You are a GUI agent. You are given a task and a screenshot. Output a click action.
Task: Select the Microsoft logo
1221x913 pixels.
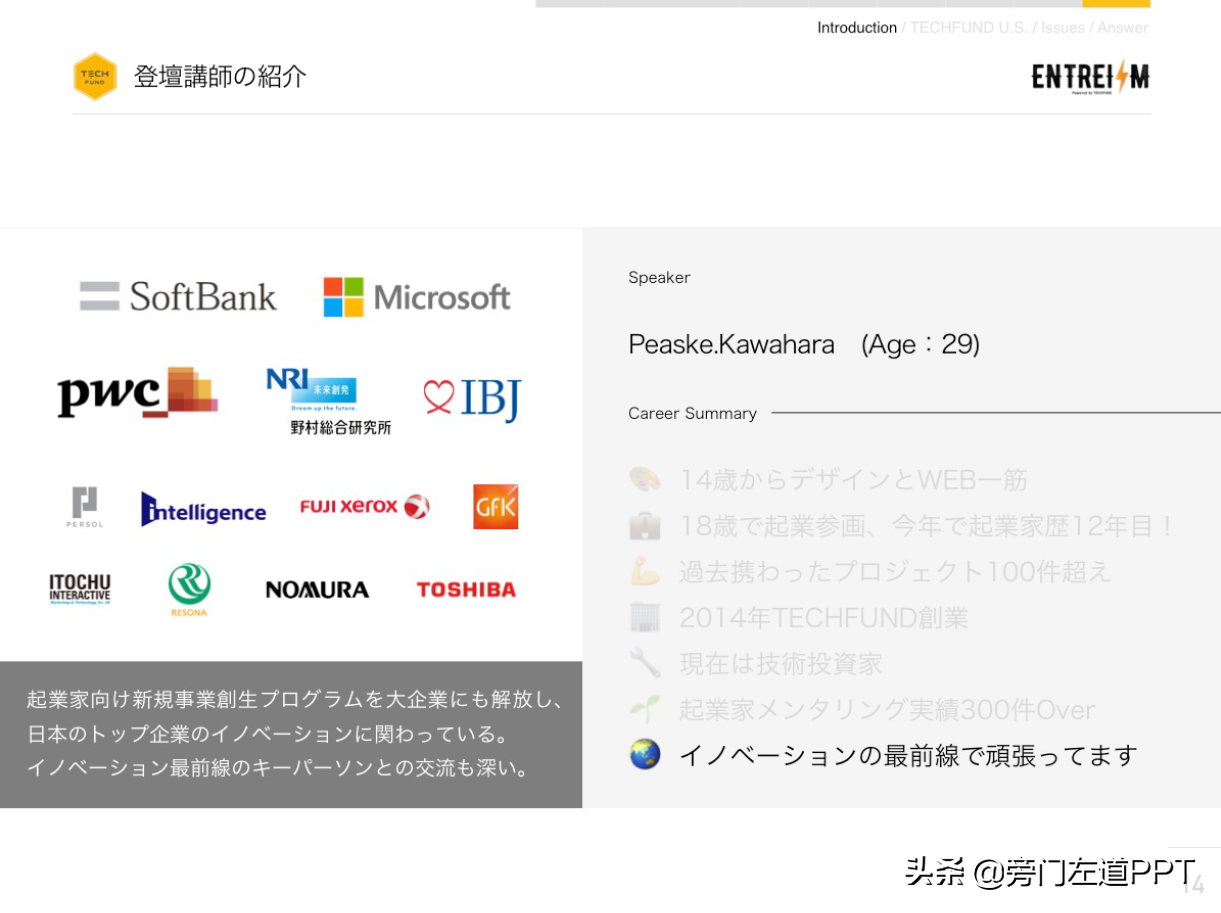[417, 297]
